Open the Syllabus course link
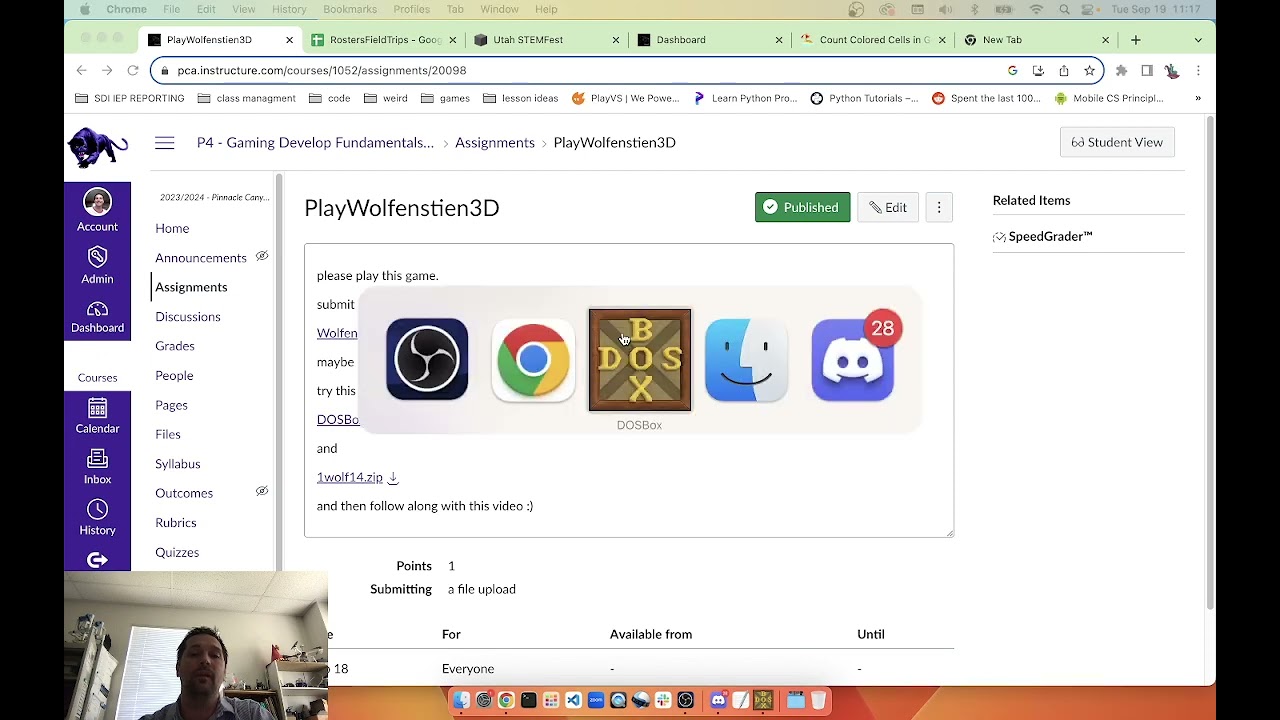This screenshot has height=720, width=1280. click(178, 464)
